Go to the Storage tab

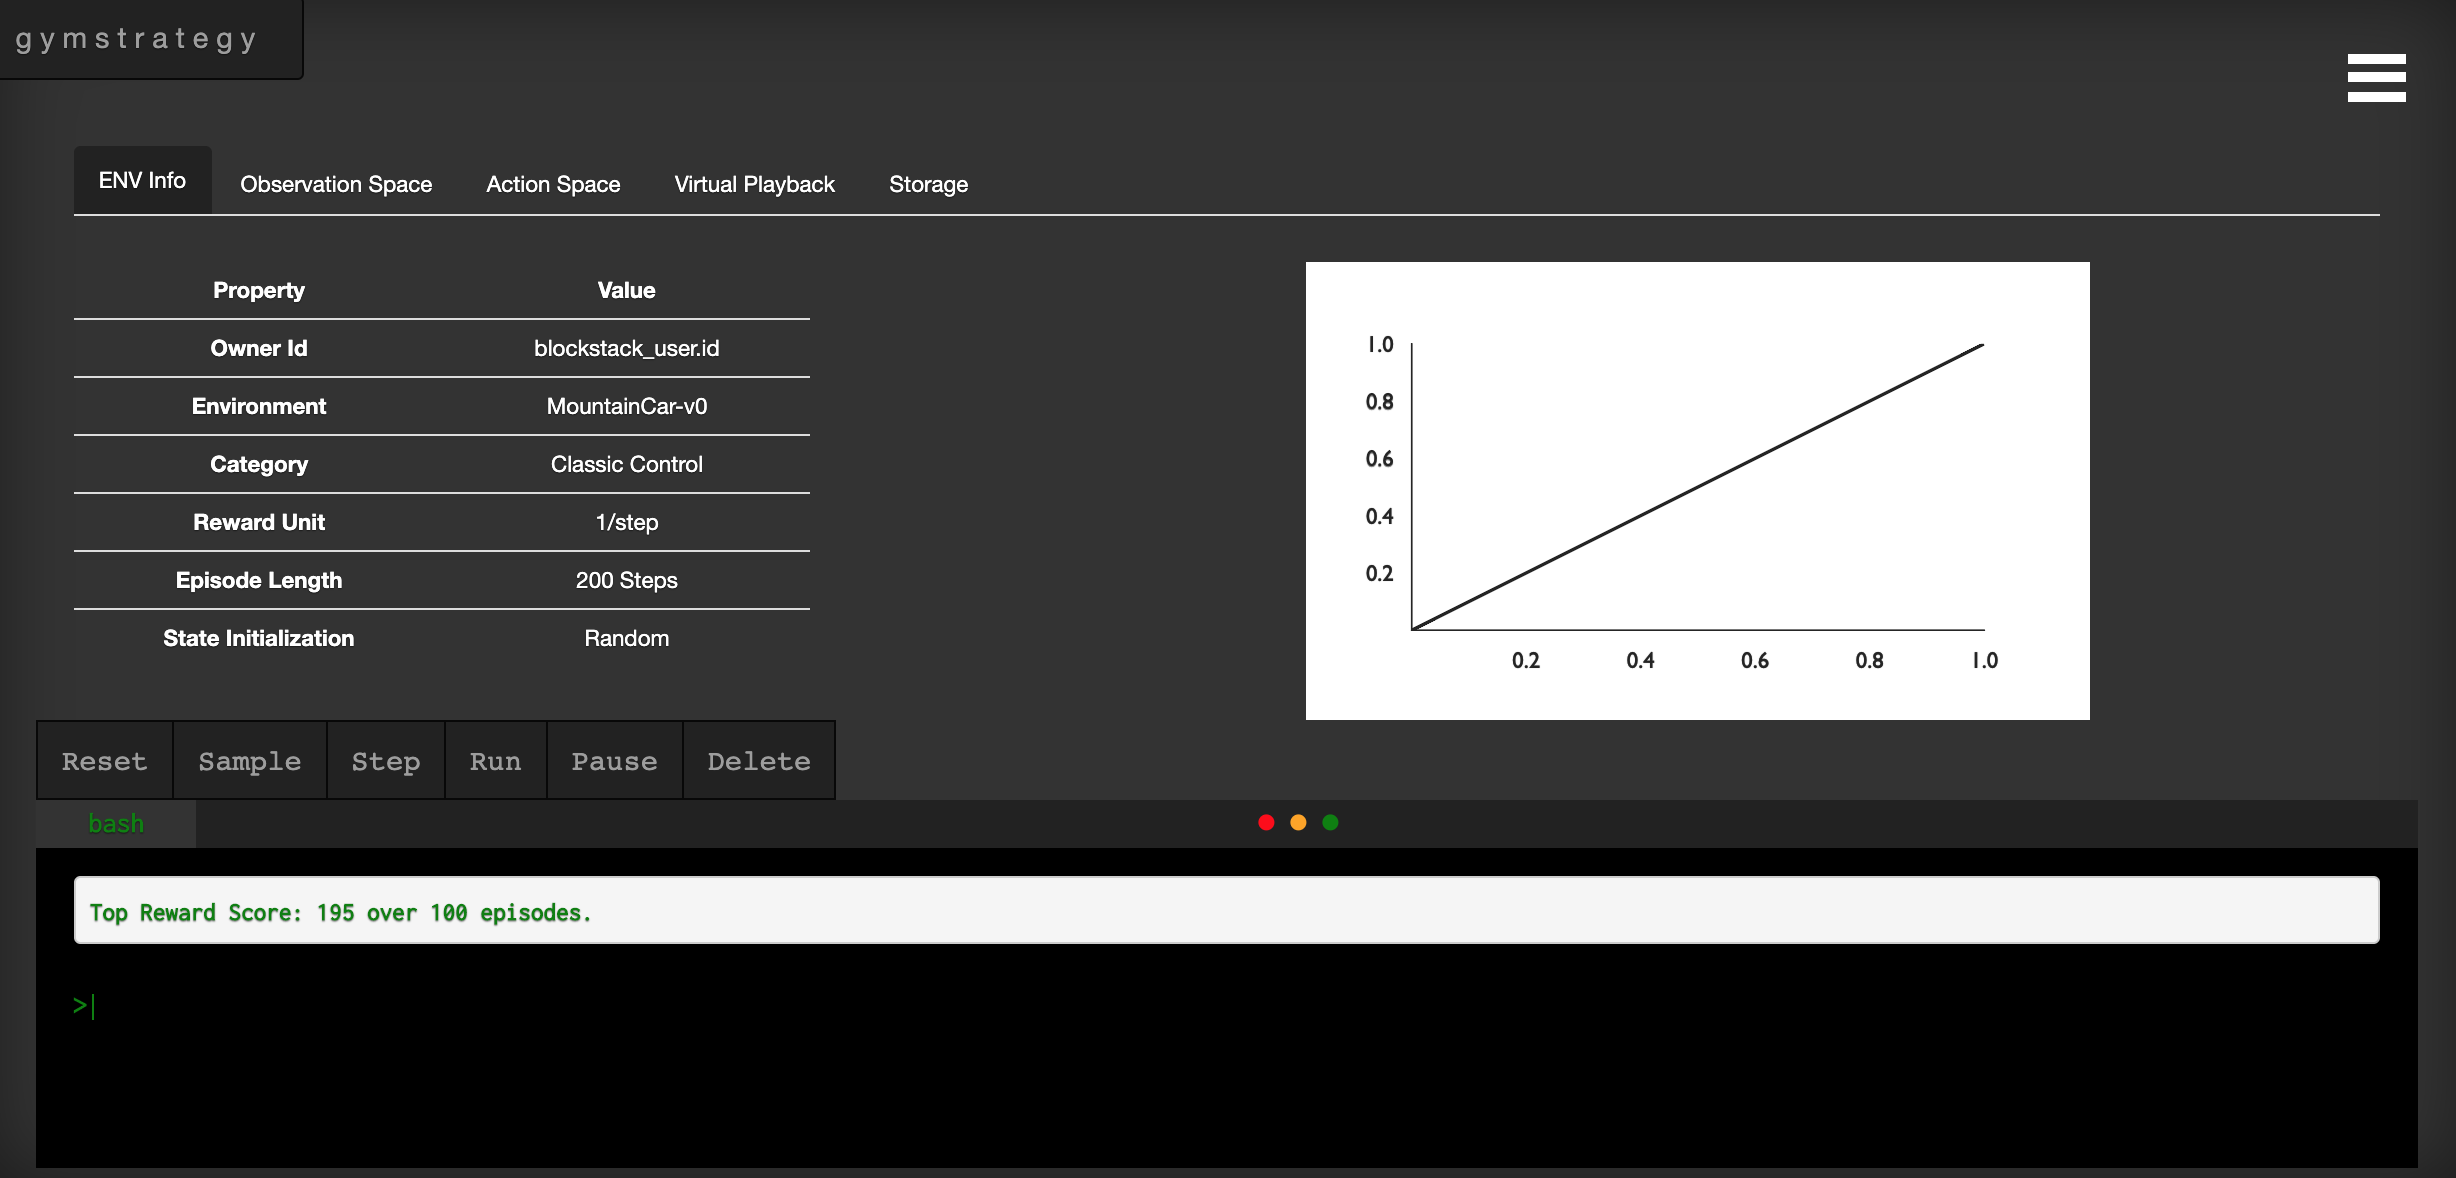point(928,184)
